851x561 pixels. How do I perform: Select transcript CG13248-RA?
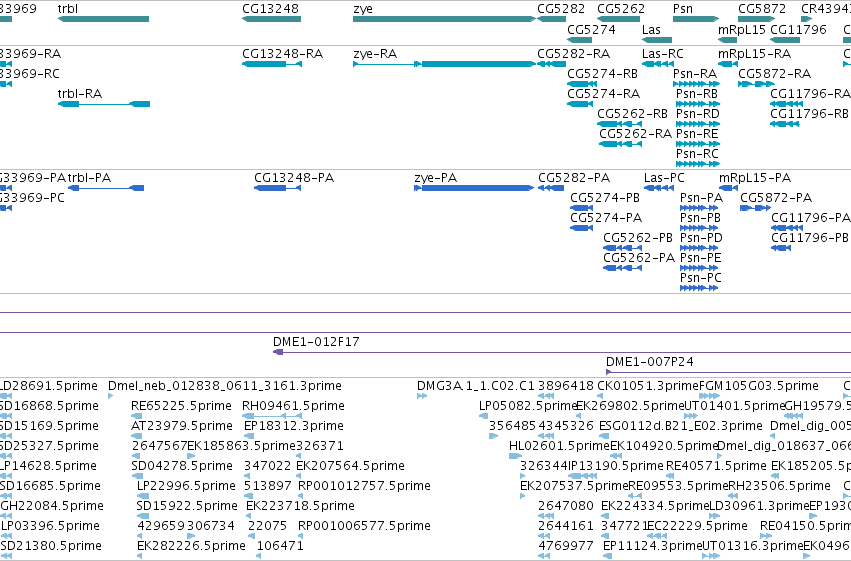(272, 64)
